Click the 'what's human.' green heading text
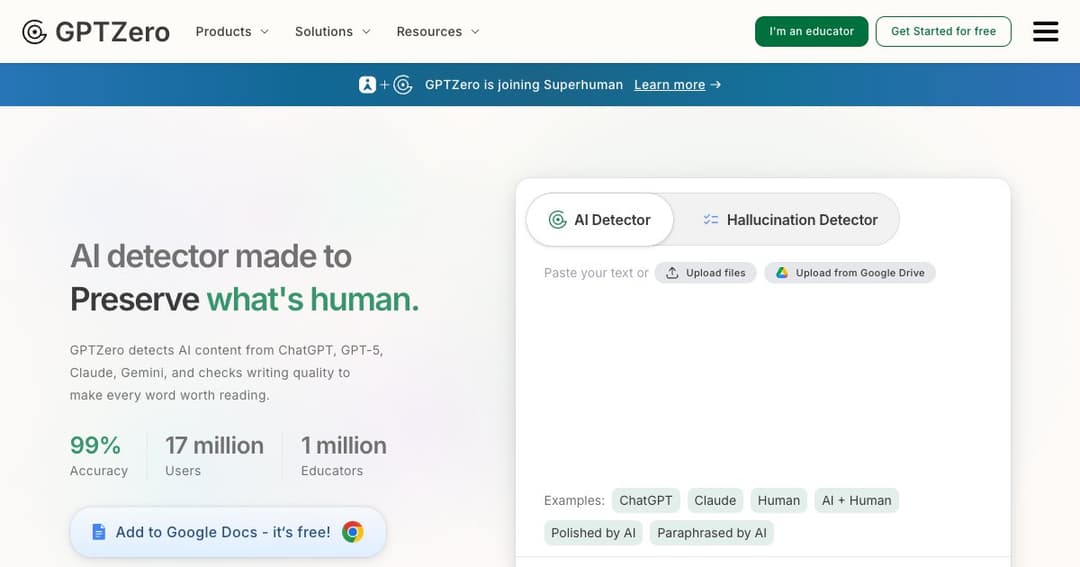This screenshot has width=1080, height=567. pos(313,299)
